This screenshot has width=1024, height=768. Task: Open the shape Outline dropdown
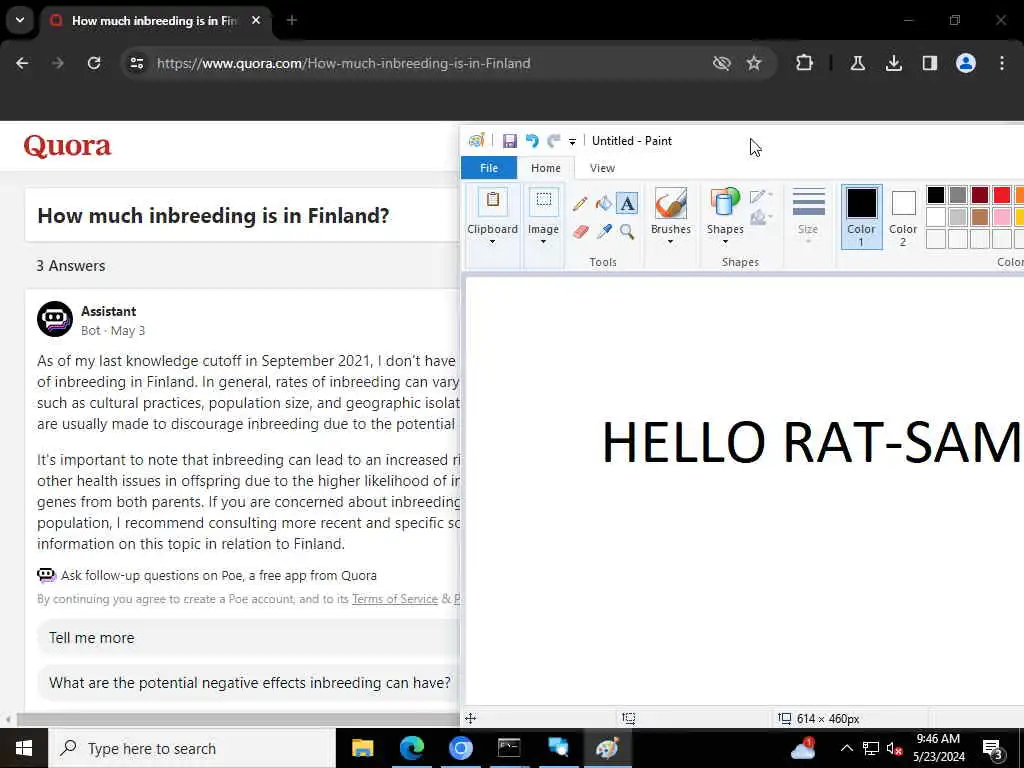point(761,196)
